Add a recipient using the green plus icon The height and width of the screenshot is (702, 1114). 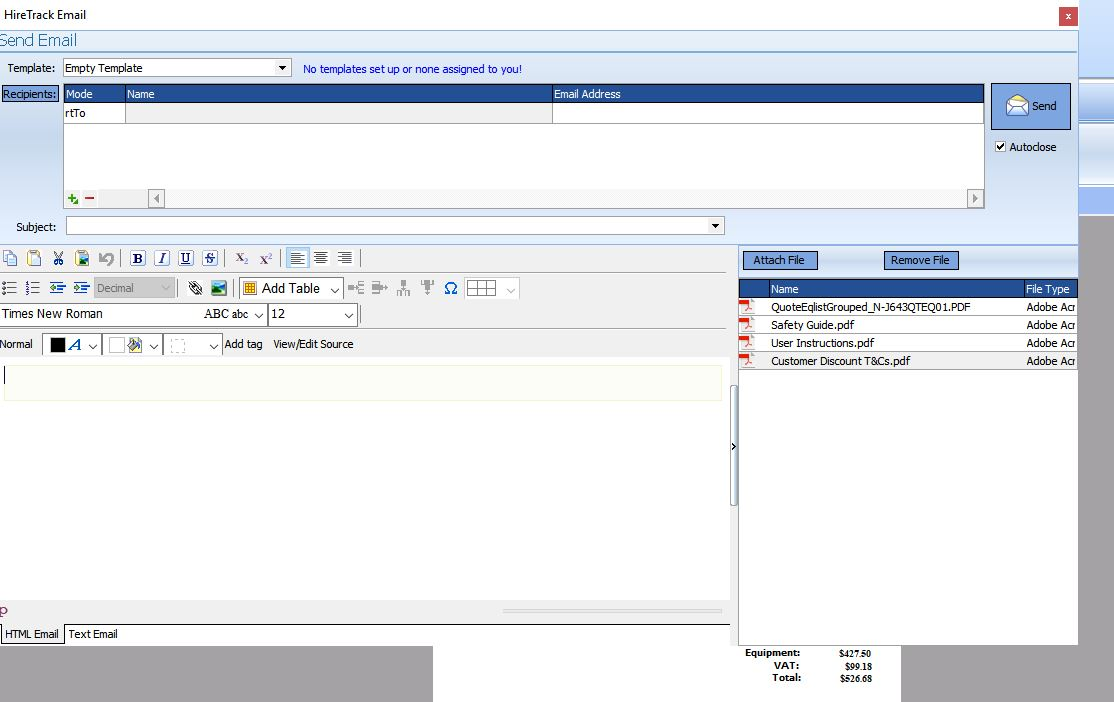71,198
